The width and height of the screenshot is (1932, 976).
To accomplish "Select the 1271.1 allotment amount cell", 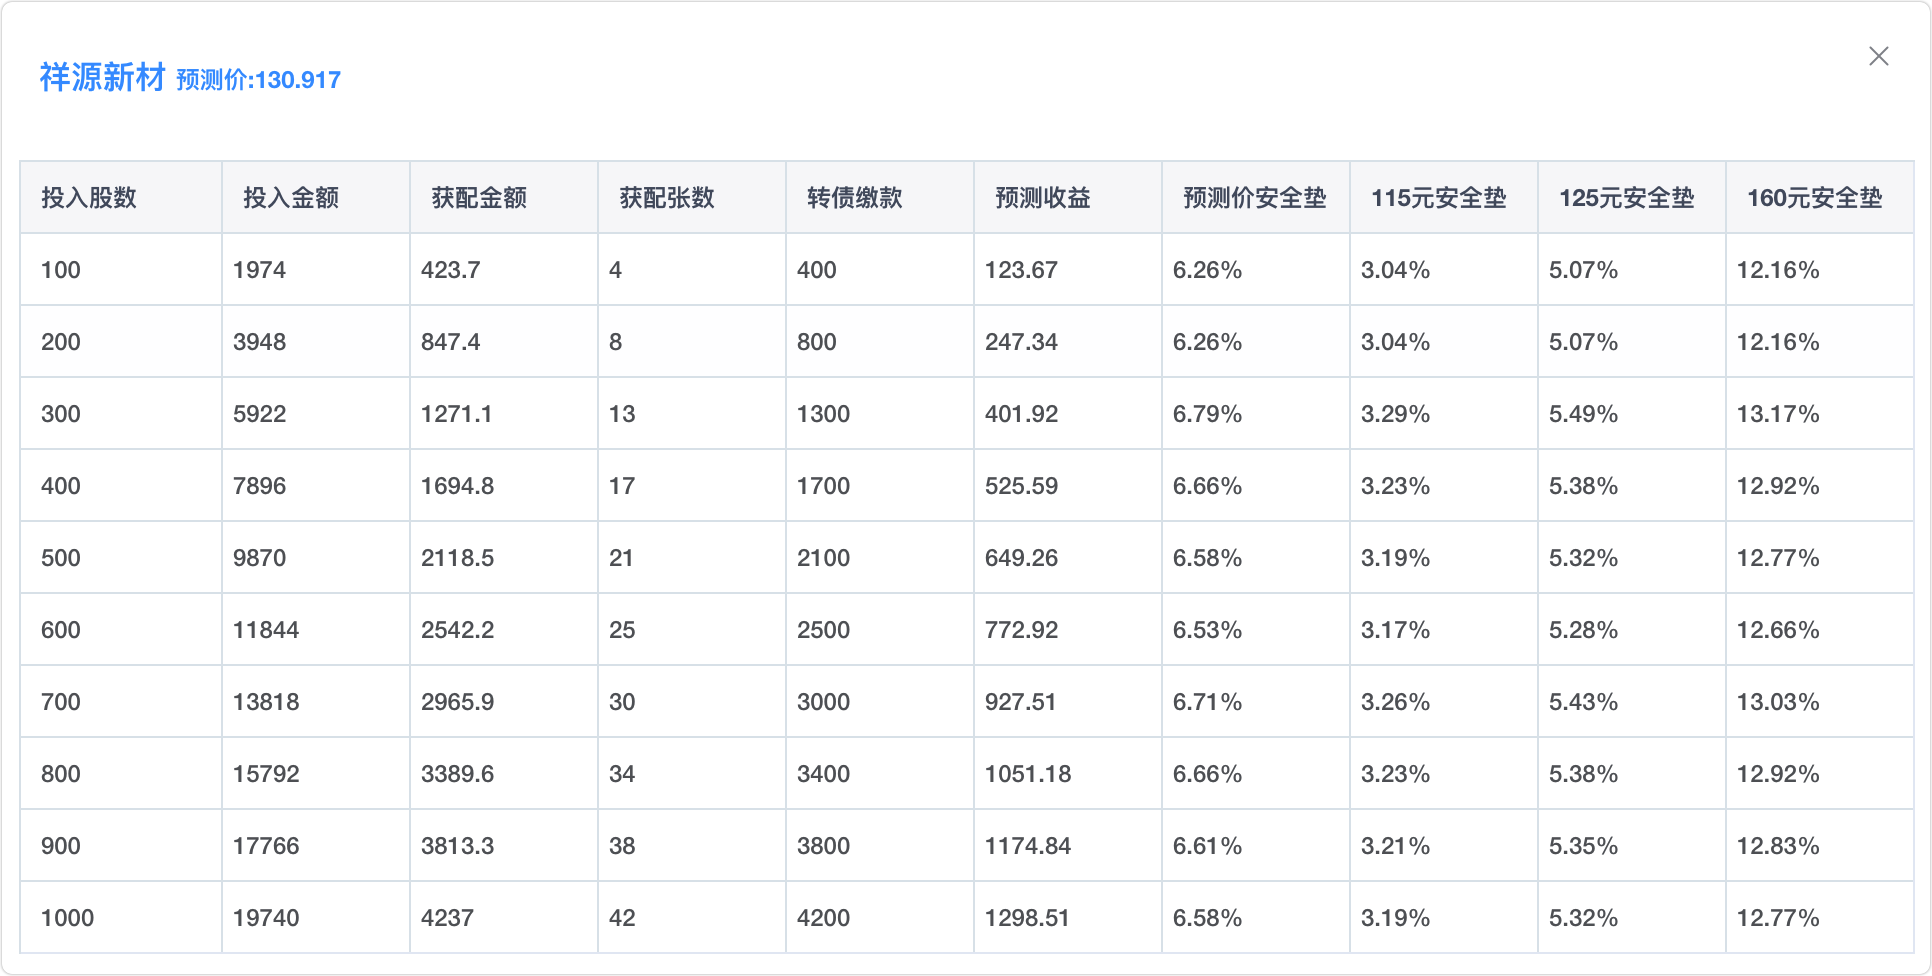I will [456, 414].
